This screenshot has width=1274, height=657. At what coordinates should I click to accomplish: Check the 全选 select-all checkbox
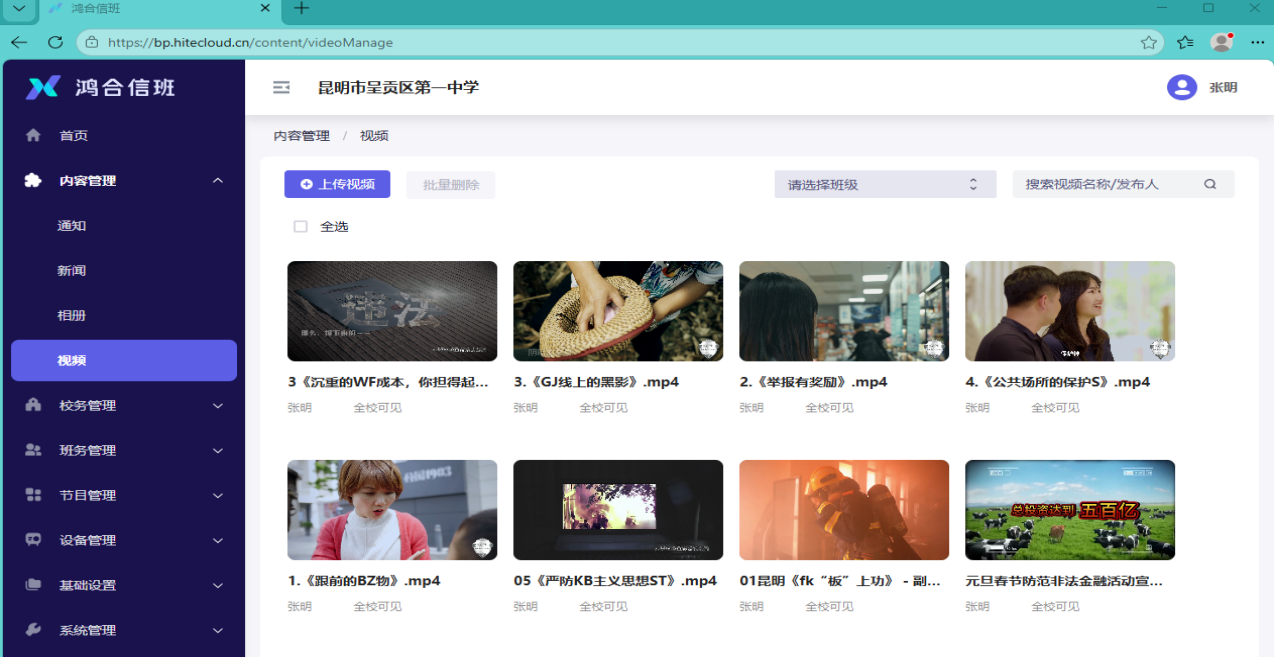click(x=300, y=226)
